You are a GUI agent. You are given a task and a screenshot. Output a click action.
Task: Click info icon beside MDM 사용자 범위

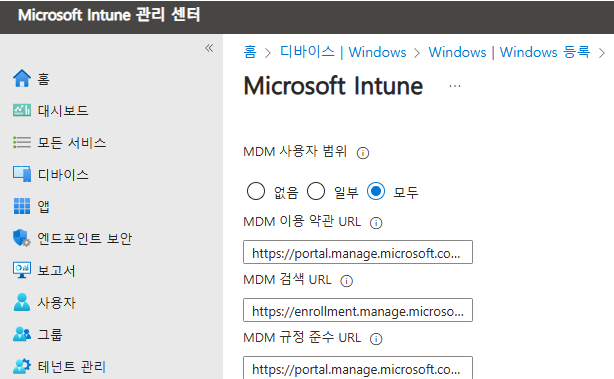pos(363,153)
